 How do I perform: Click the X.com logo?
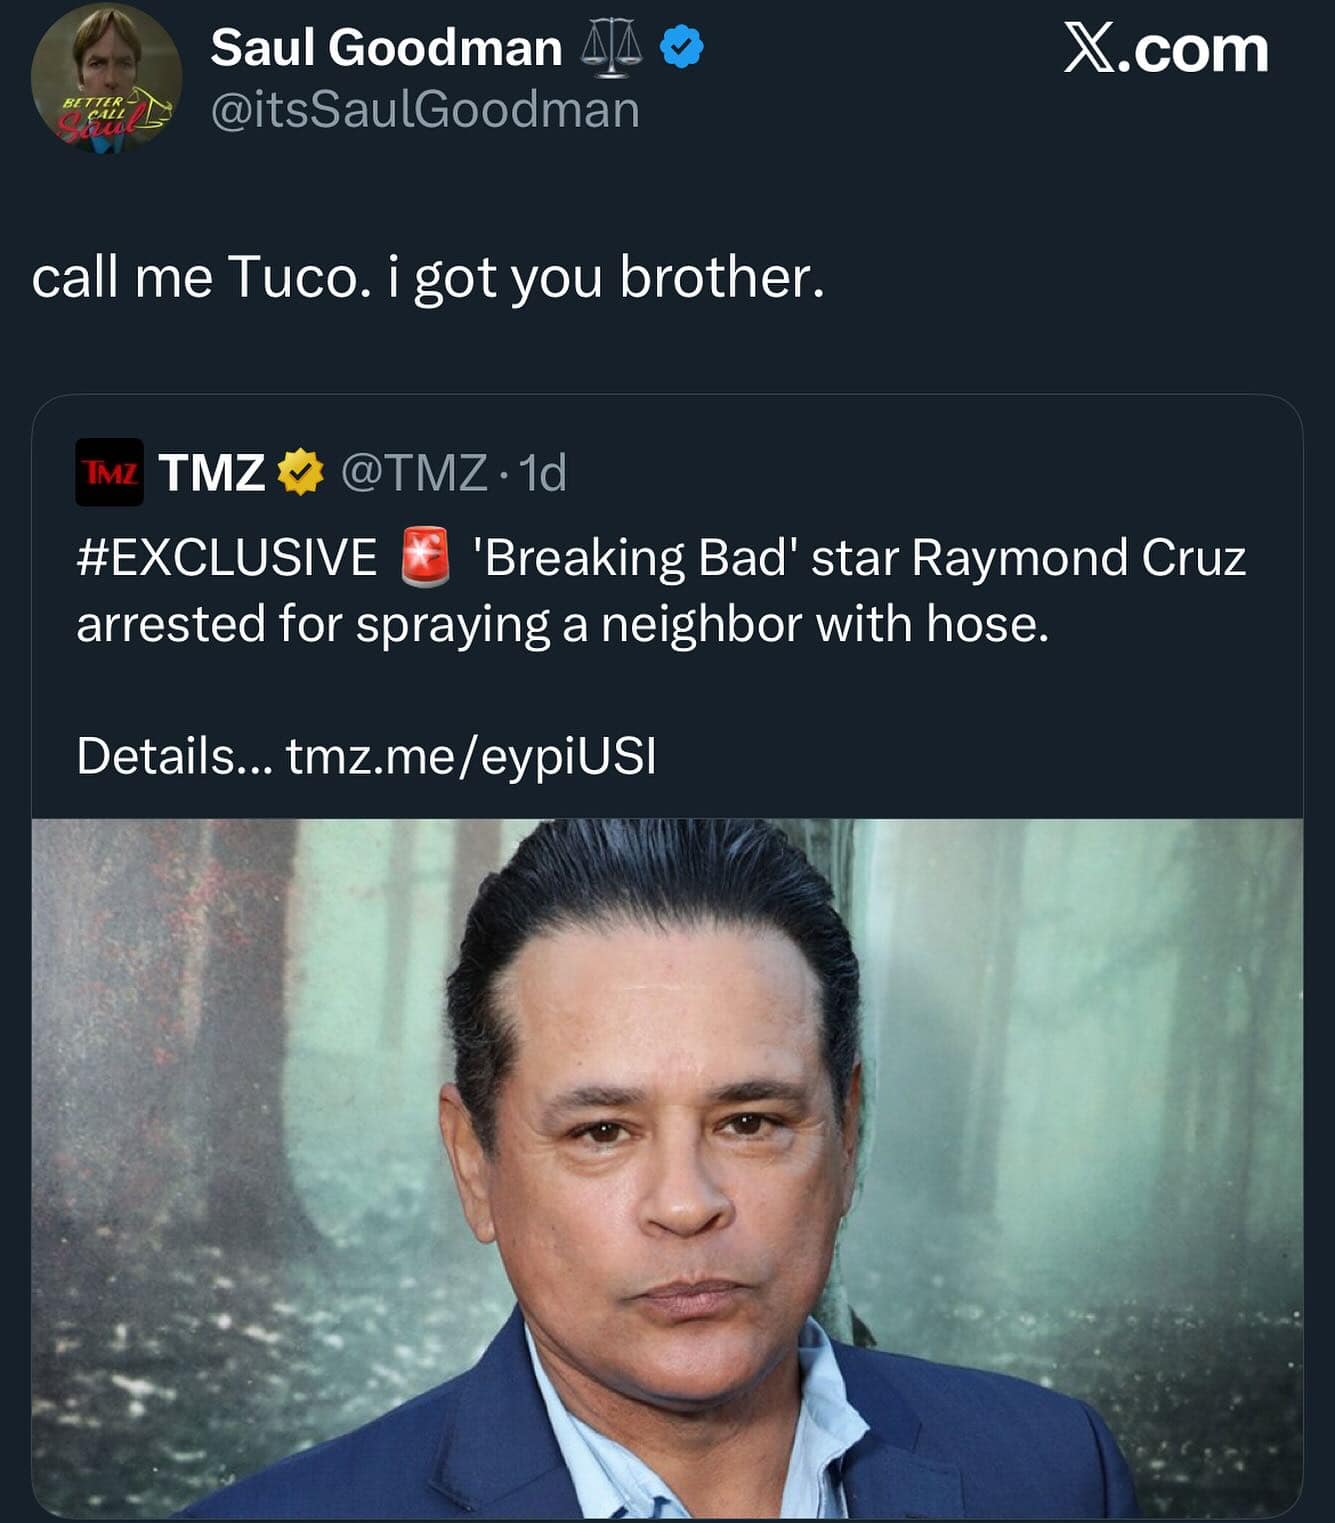[1165, 50]
